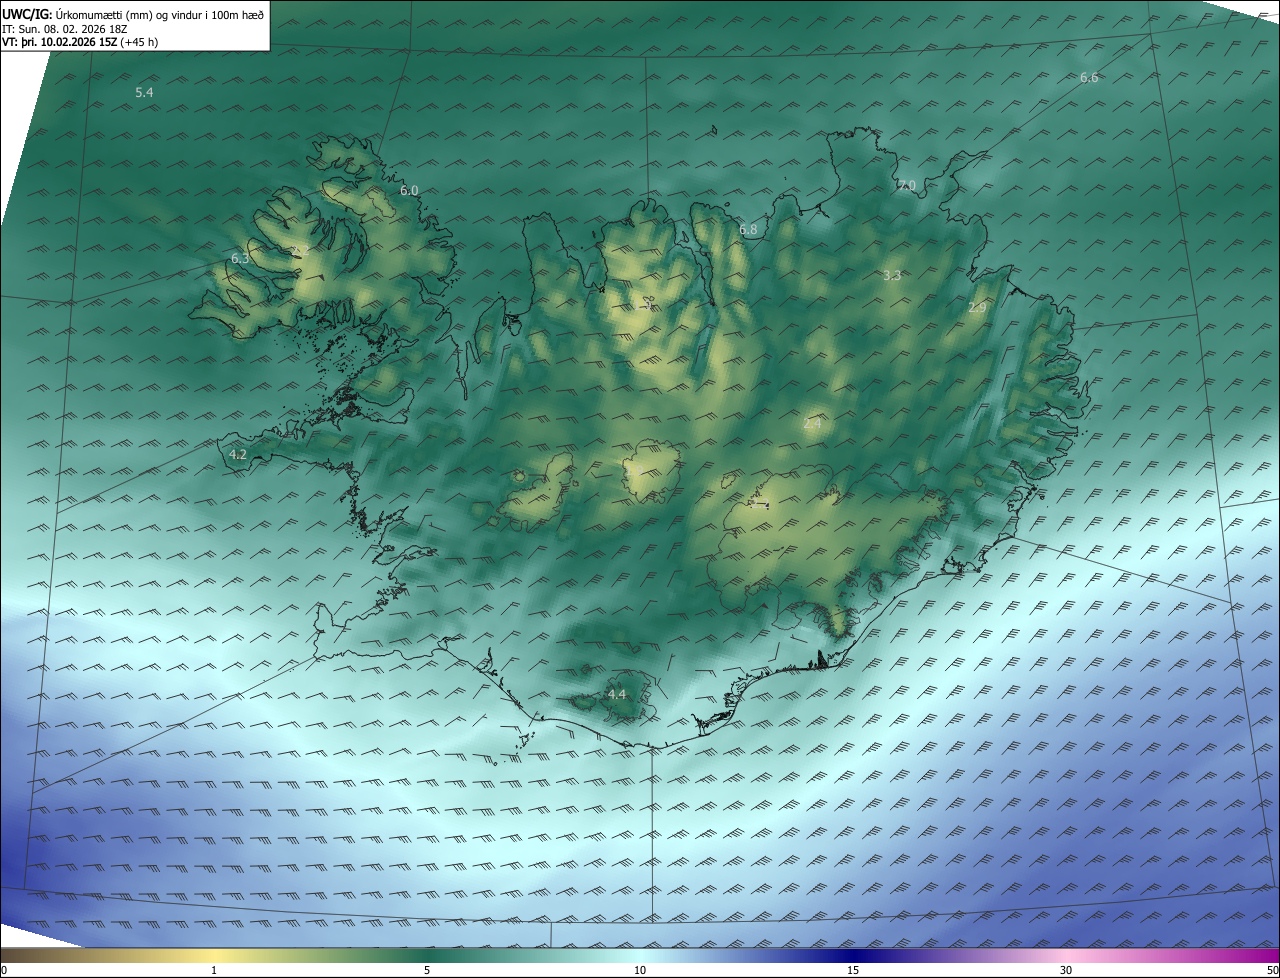This screenshot has width=1280, height=978.
Task: Click the 2.4 value on the map
Action: [812, 424]
